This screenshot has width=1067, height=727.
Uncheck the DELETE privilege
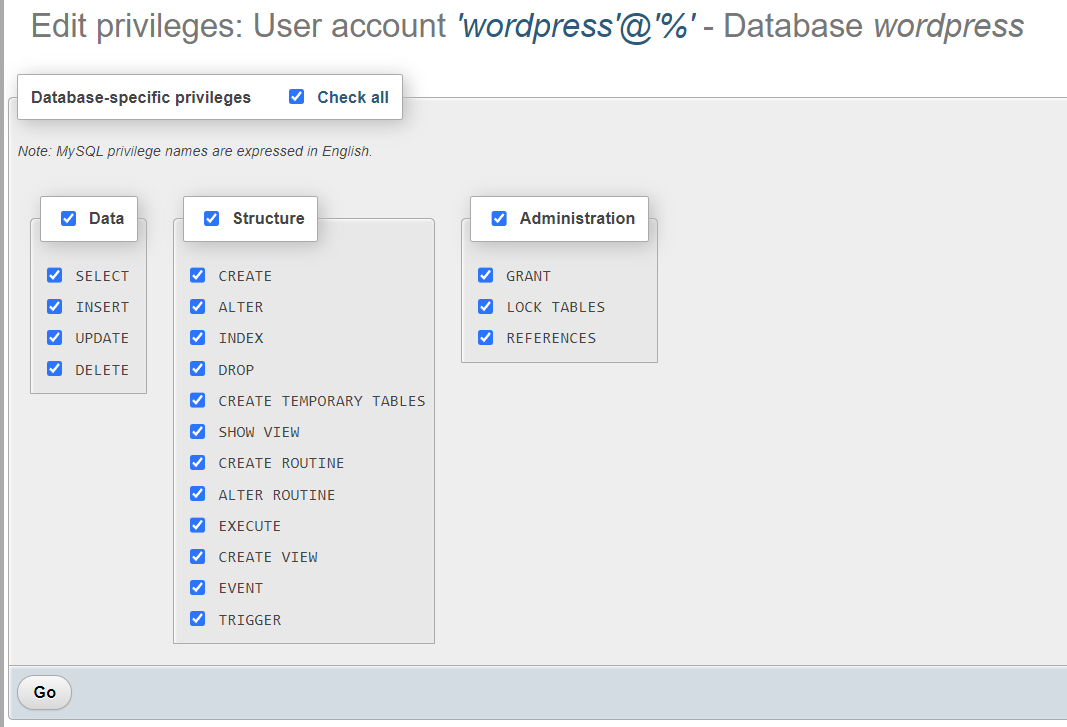point(54,369)
